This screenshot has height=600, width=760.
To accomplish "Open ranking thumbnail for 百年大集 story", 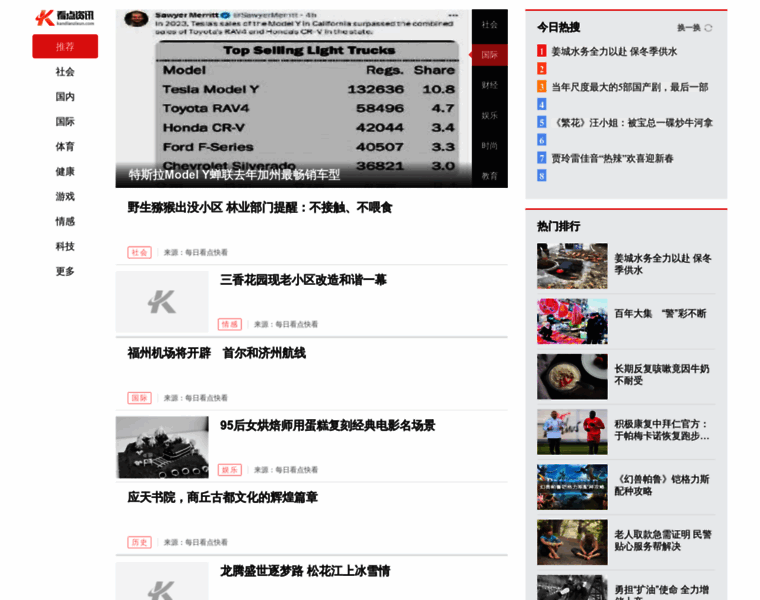I will point(572,321).
